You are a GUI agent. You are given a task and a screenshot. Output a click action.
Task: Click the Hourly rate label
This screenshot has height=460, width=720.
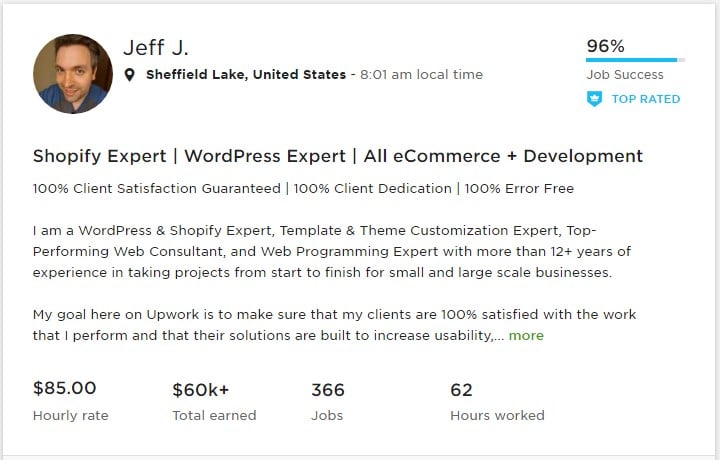coord(70,415)
